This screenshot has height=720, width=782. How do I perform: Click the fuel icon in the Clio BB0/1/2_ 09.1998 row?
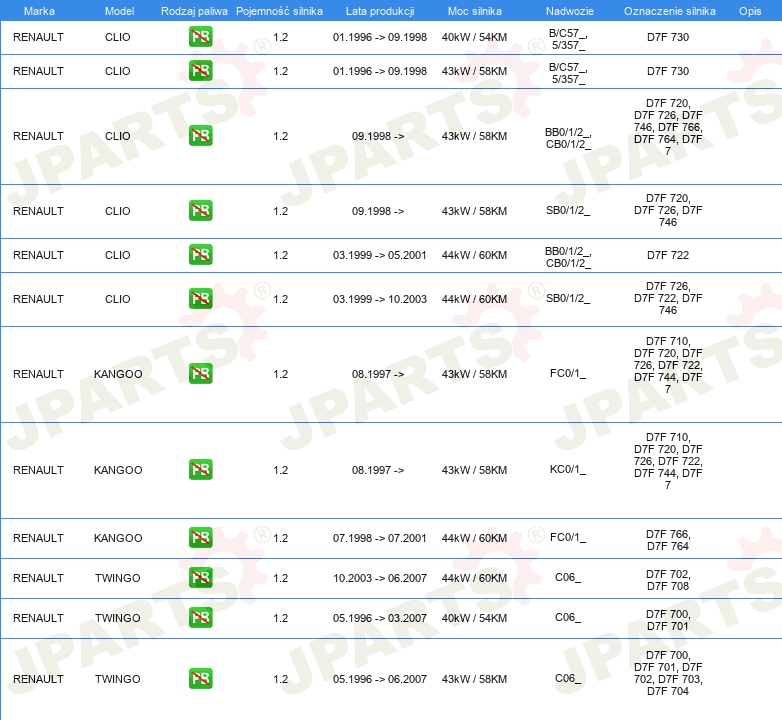tap(200, 136)
